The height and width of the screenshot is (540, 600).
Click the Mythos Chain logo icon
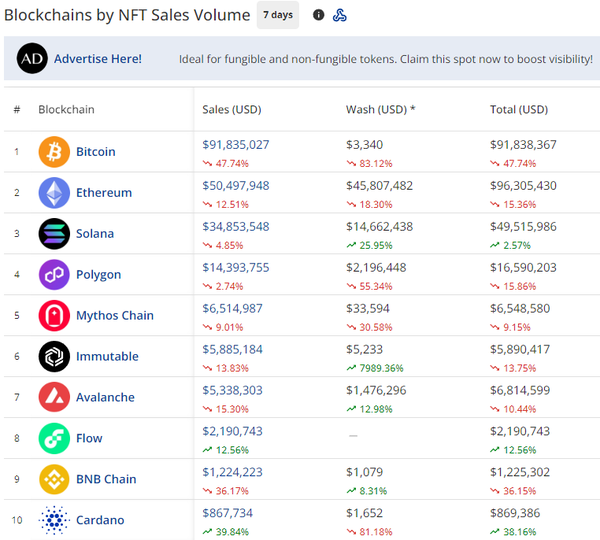[54, 316]
